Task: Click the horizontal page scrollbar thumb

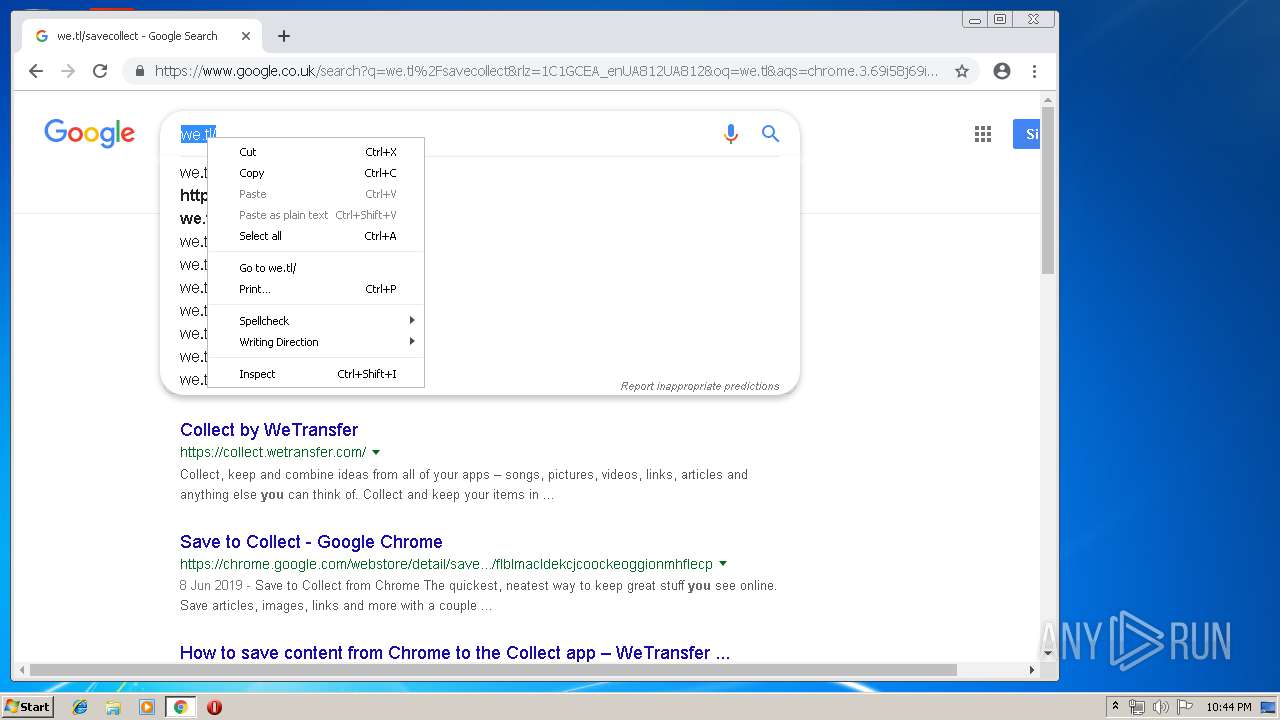Action: (493, 670)
